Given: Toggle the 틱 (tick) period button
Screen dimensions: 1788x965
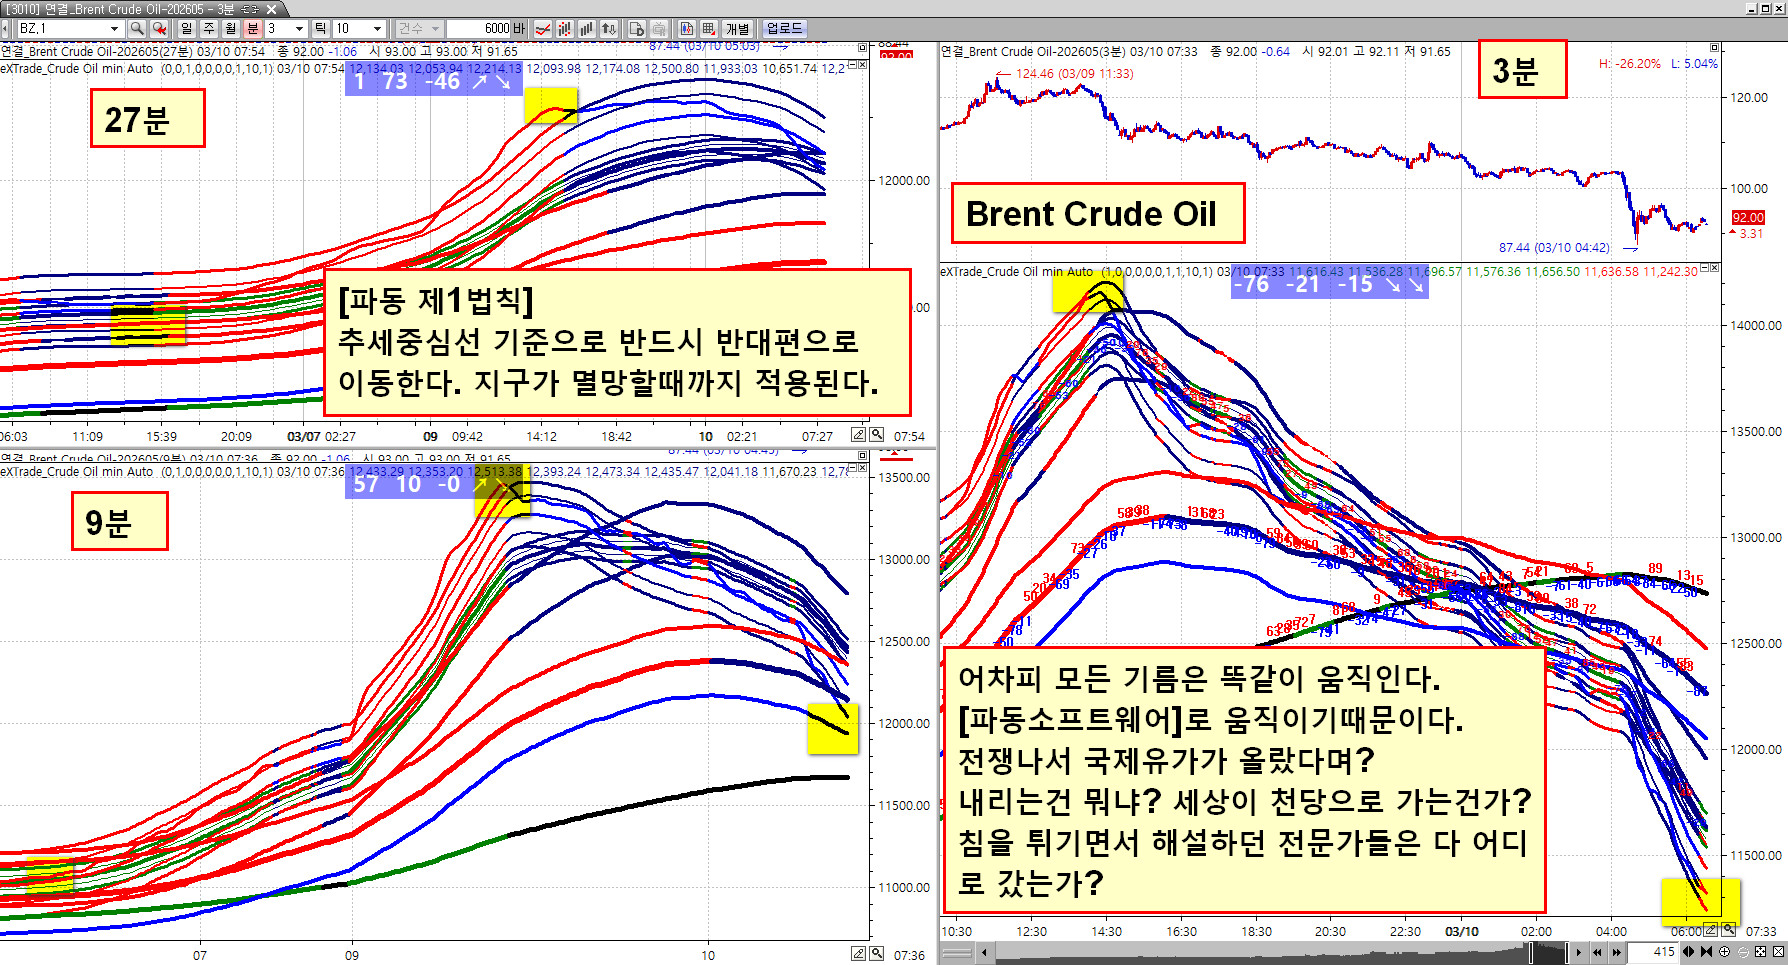Looking at the screenshot, I should (x=320, y=29).
